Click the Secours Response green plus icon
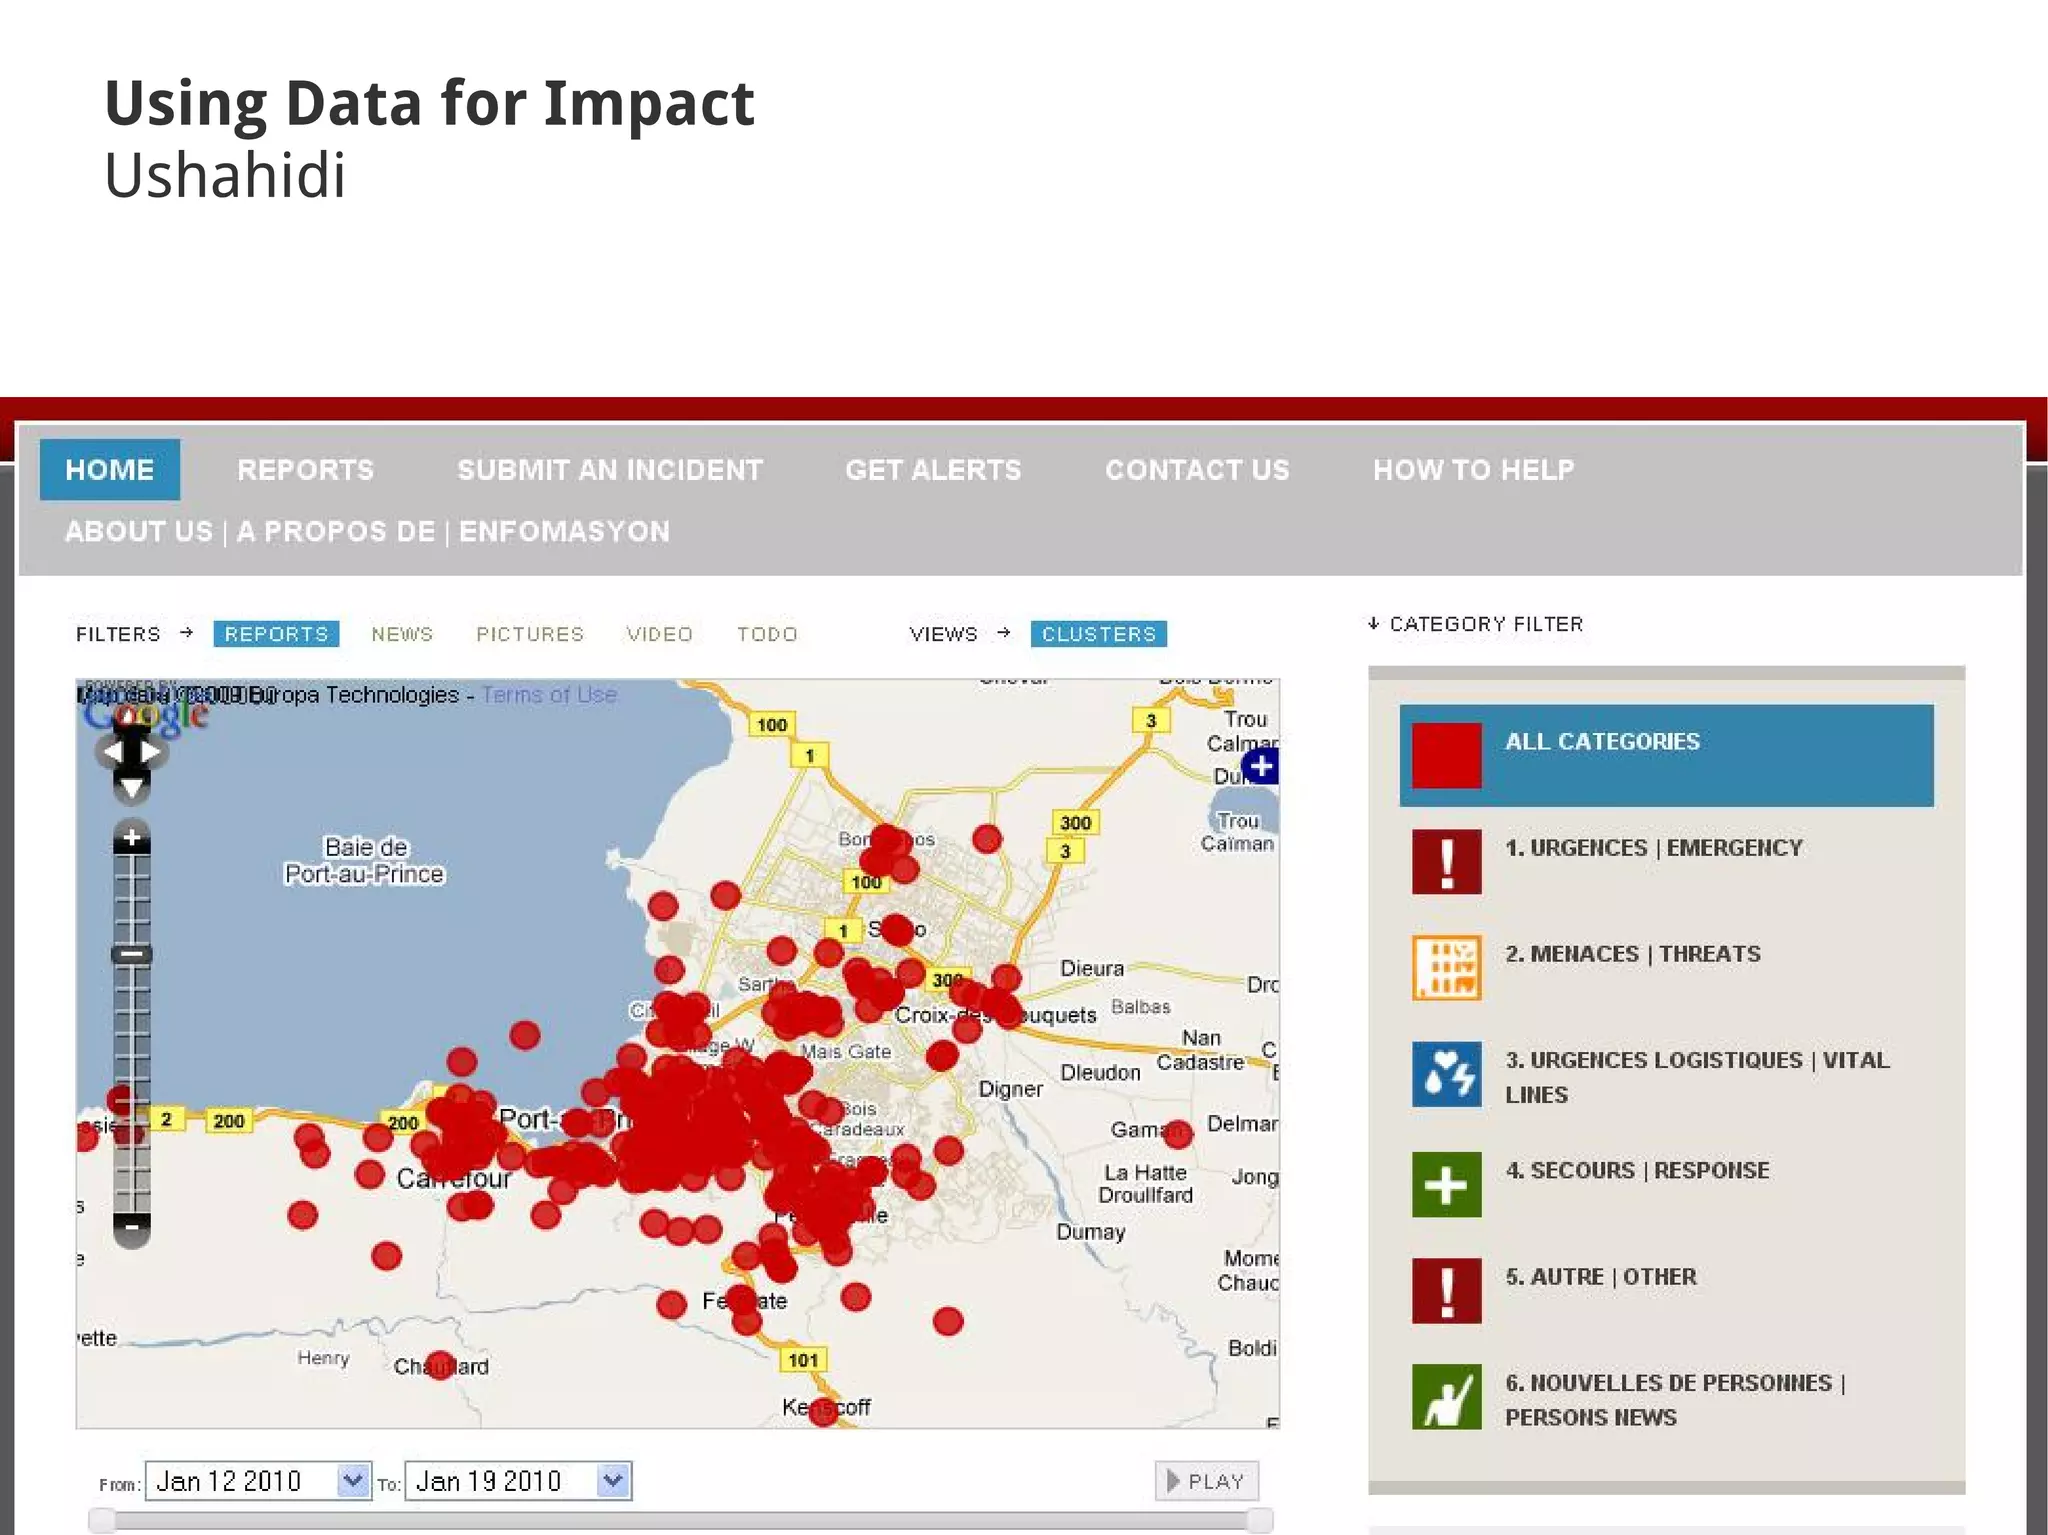Viewport: 2048px width, 1535px height. (x=1446, y=1185)
